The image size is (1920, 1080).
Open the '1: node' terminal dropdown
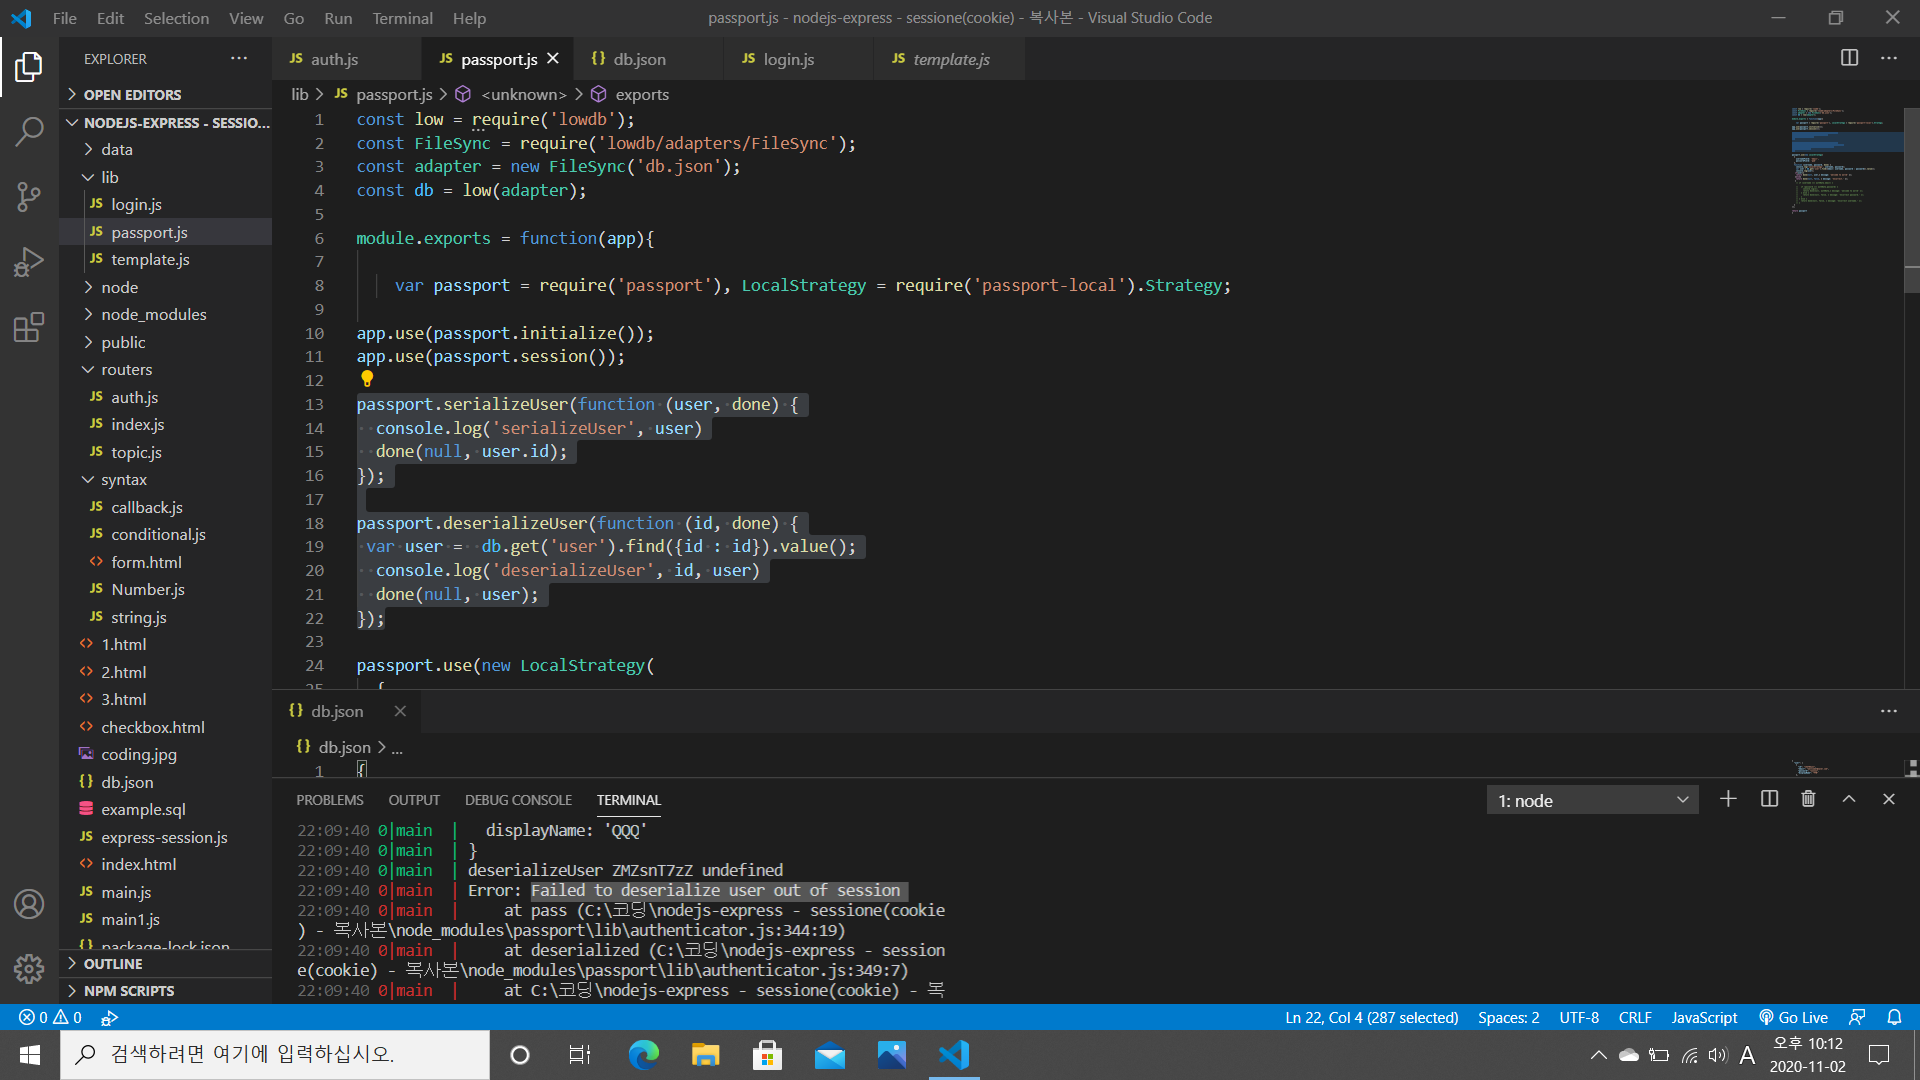[1592, 800]
